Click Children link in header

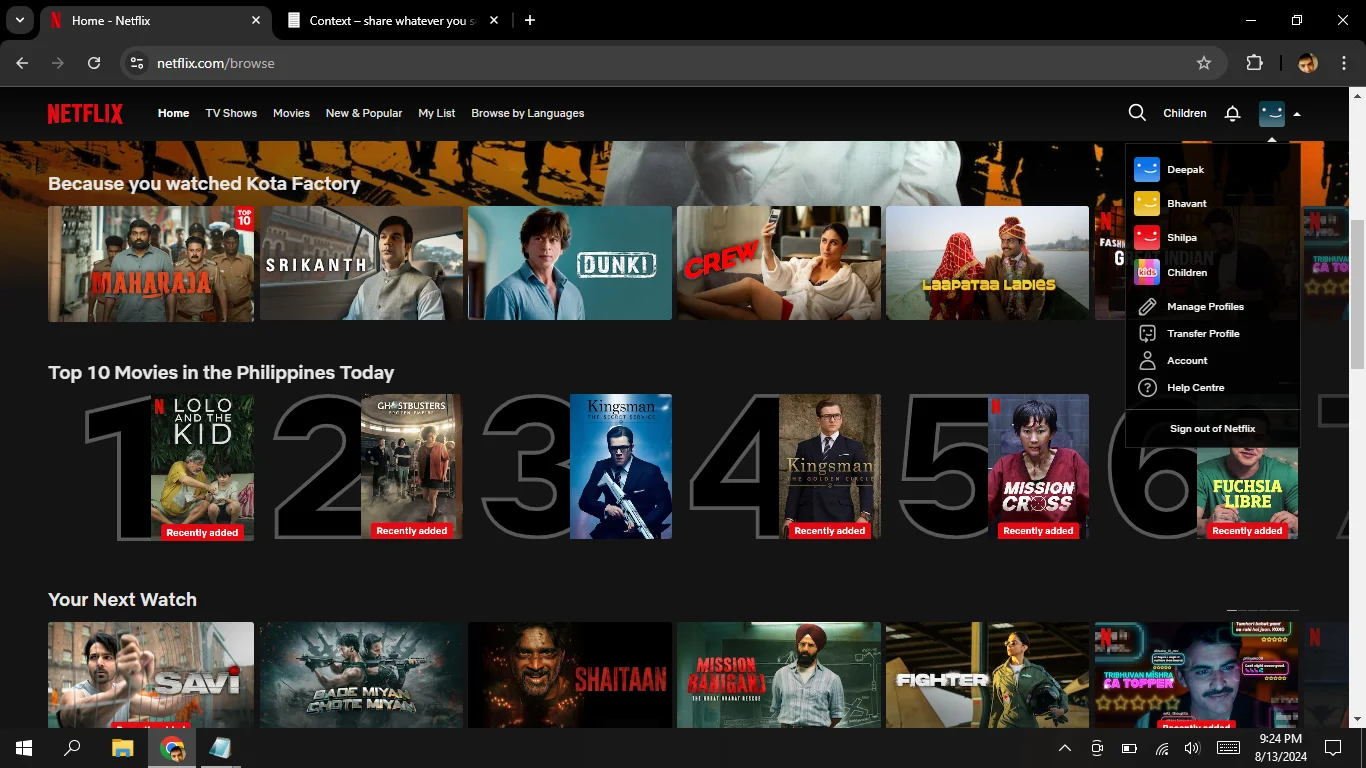coord(1185,113)
